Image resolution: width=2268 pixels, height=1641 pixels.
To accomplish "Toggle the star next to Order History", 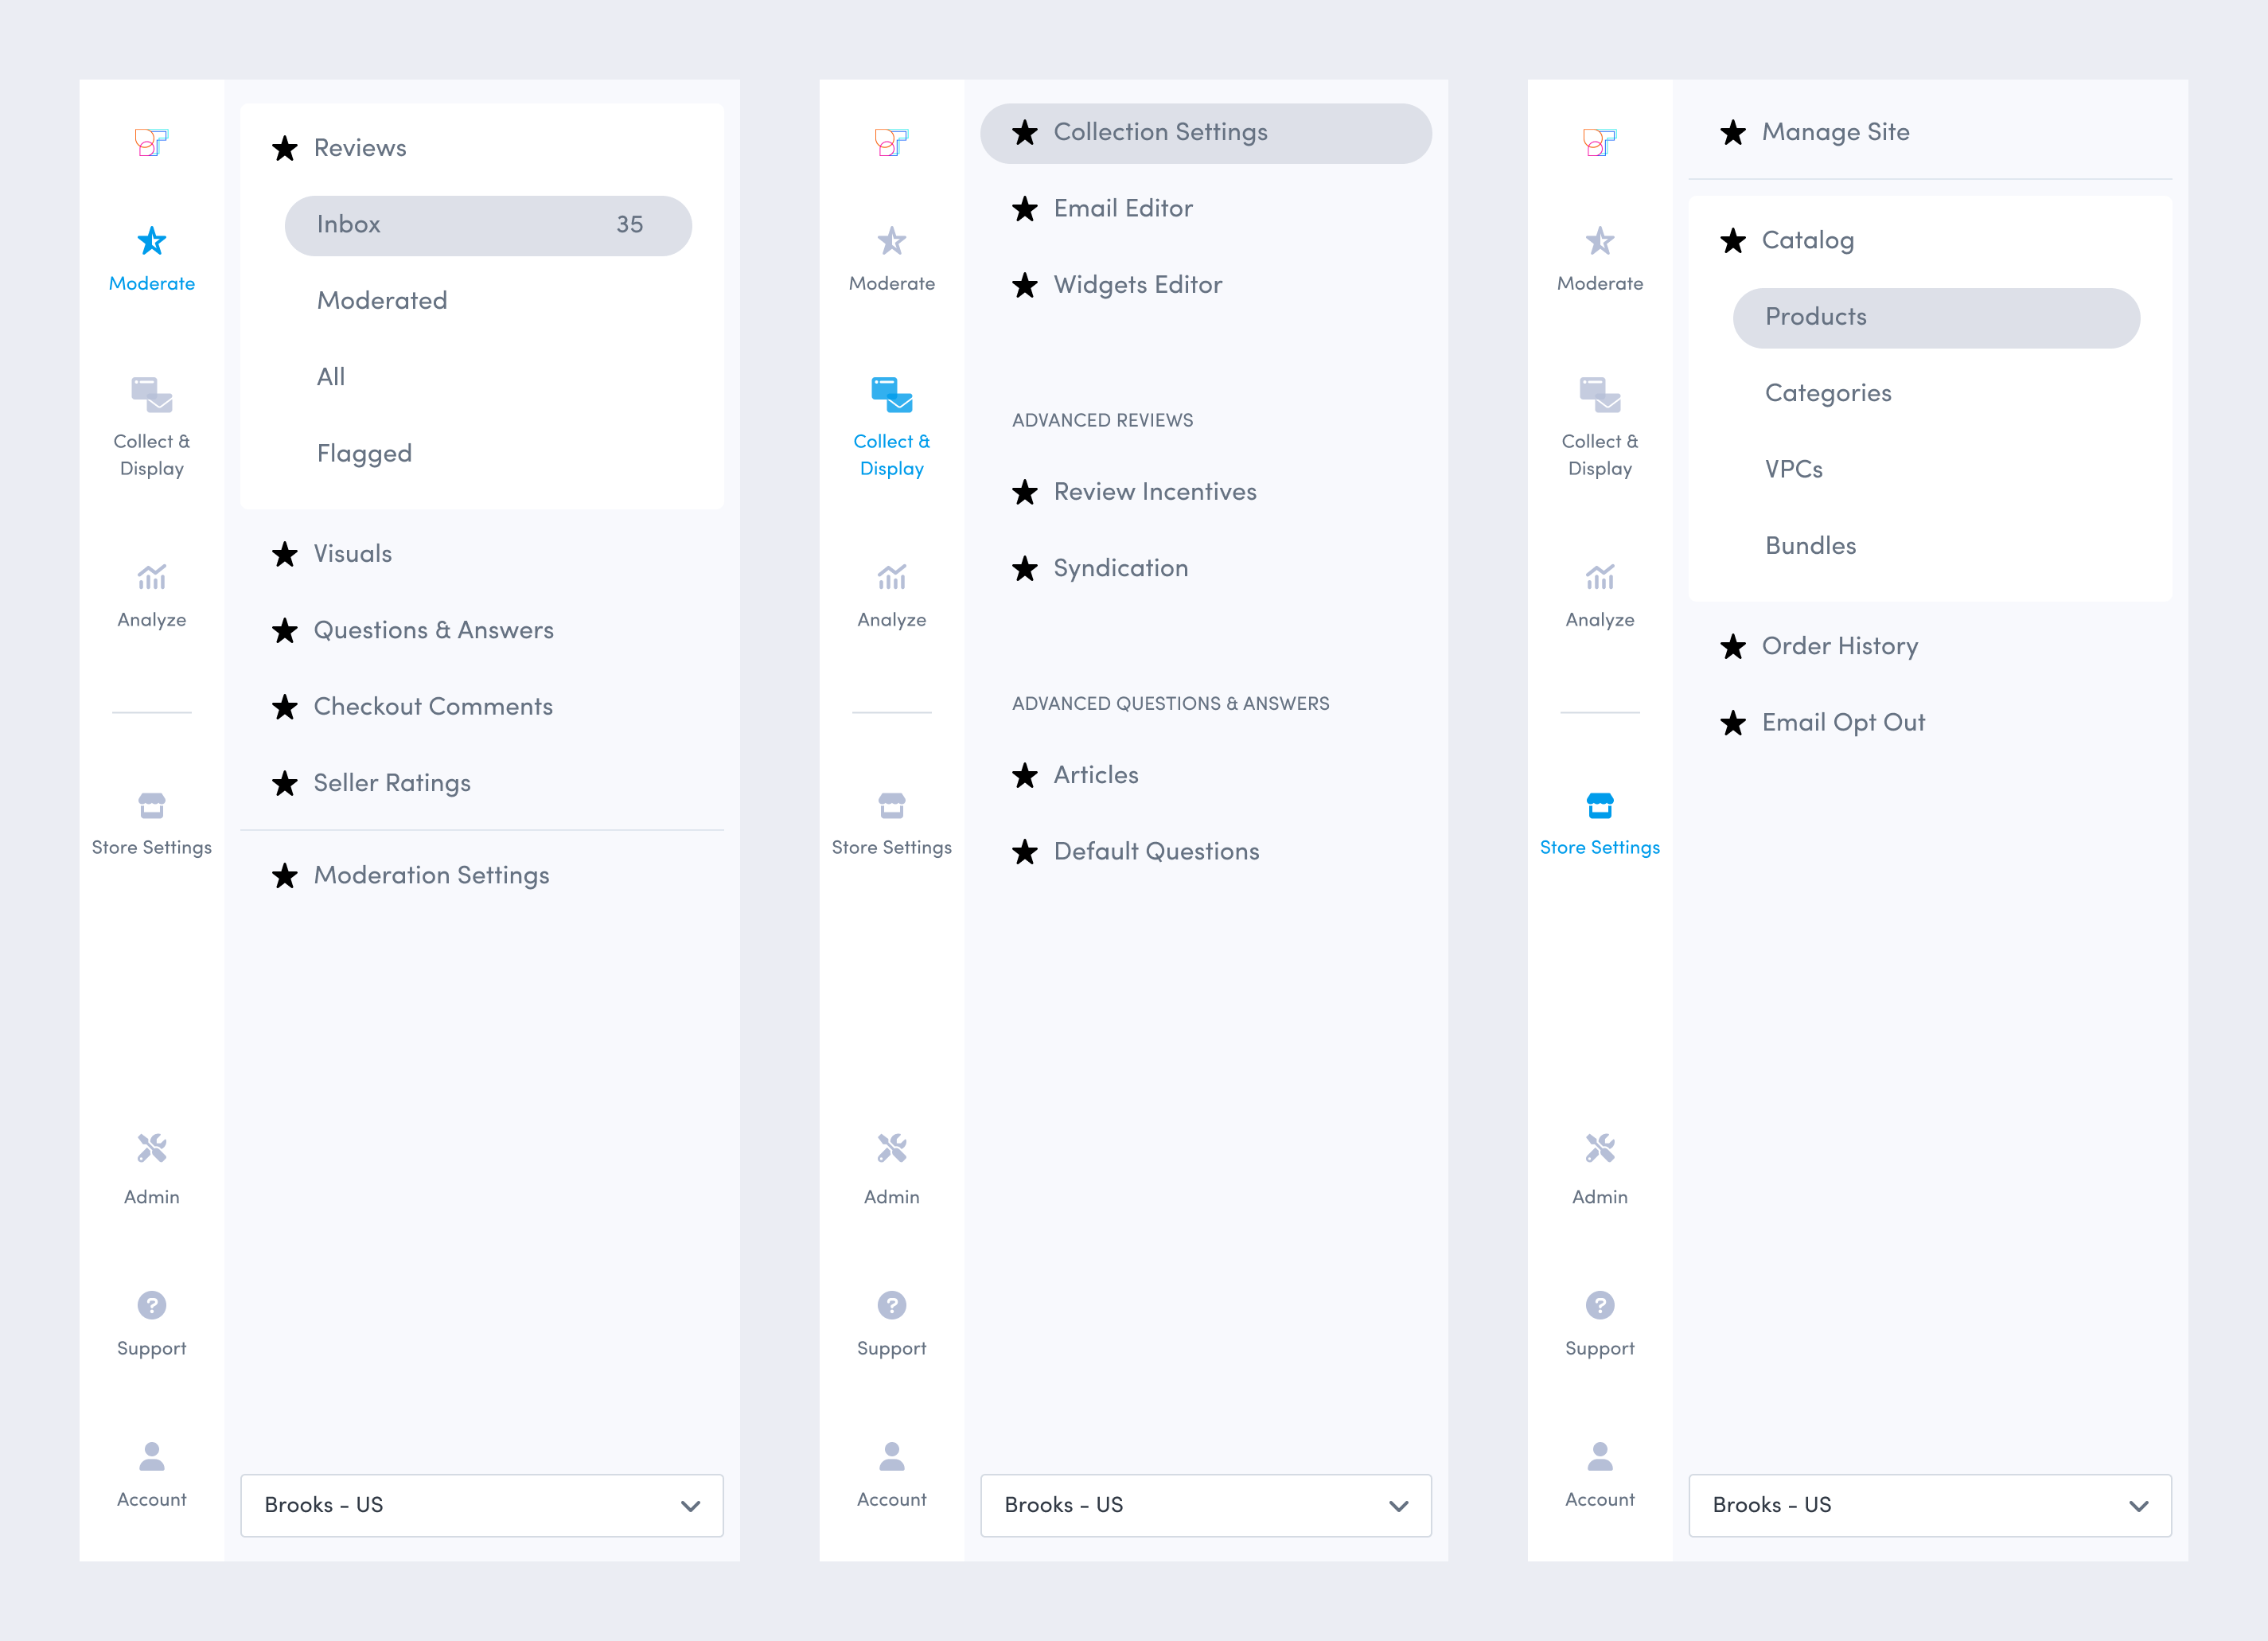I will 1733,647.
